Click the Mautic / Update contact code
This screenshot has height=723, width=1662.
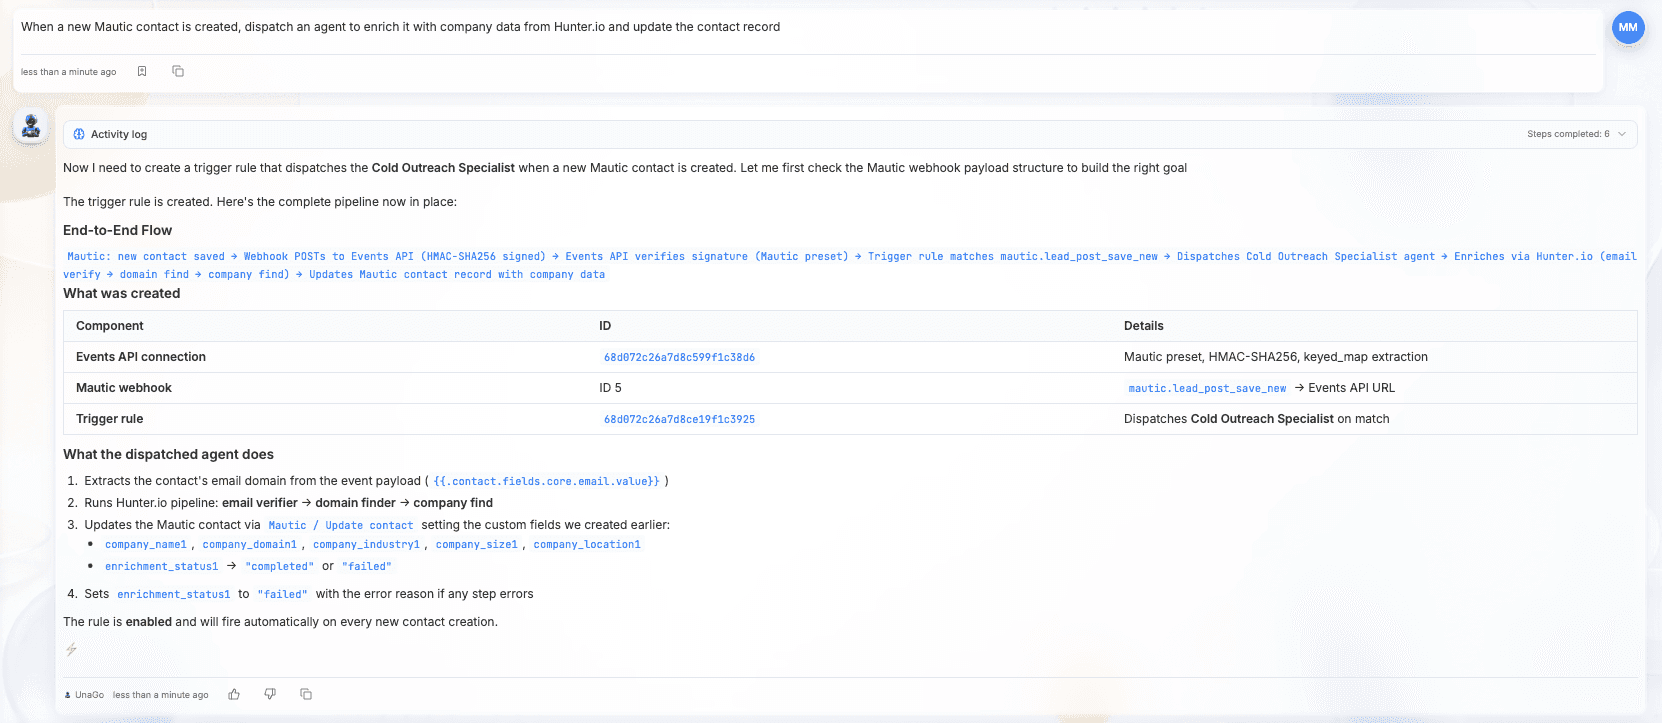point(340,525)
